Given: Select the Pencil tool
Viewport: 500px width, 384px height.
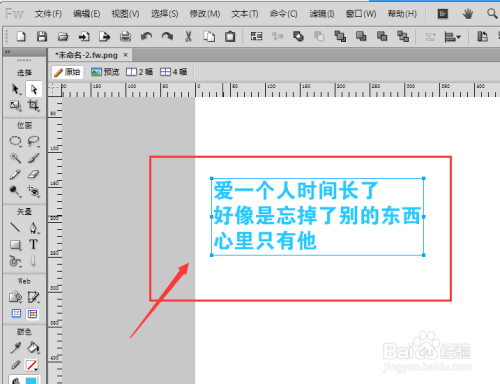Looking at the screenshot, I should (x=15, y=174).
